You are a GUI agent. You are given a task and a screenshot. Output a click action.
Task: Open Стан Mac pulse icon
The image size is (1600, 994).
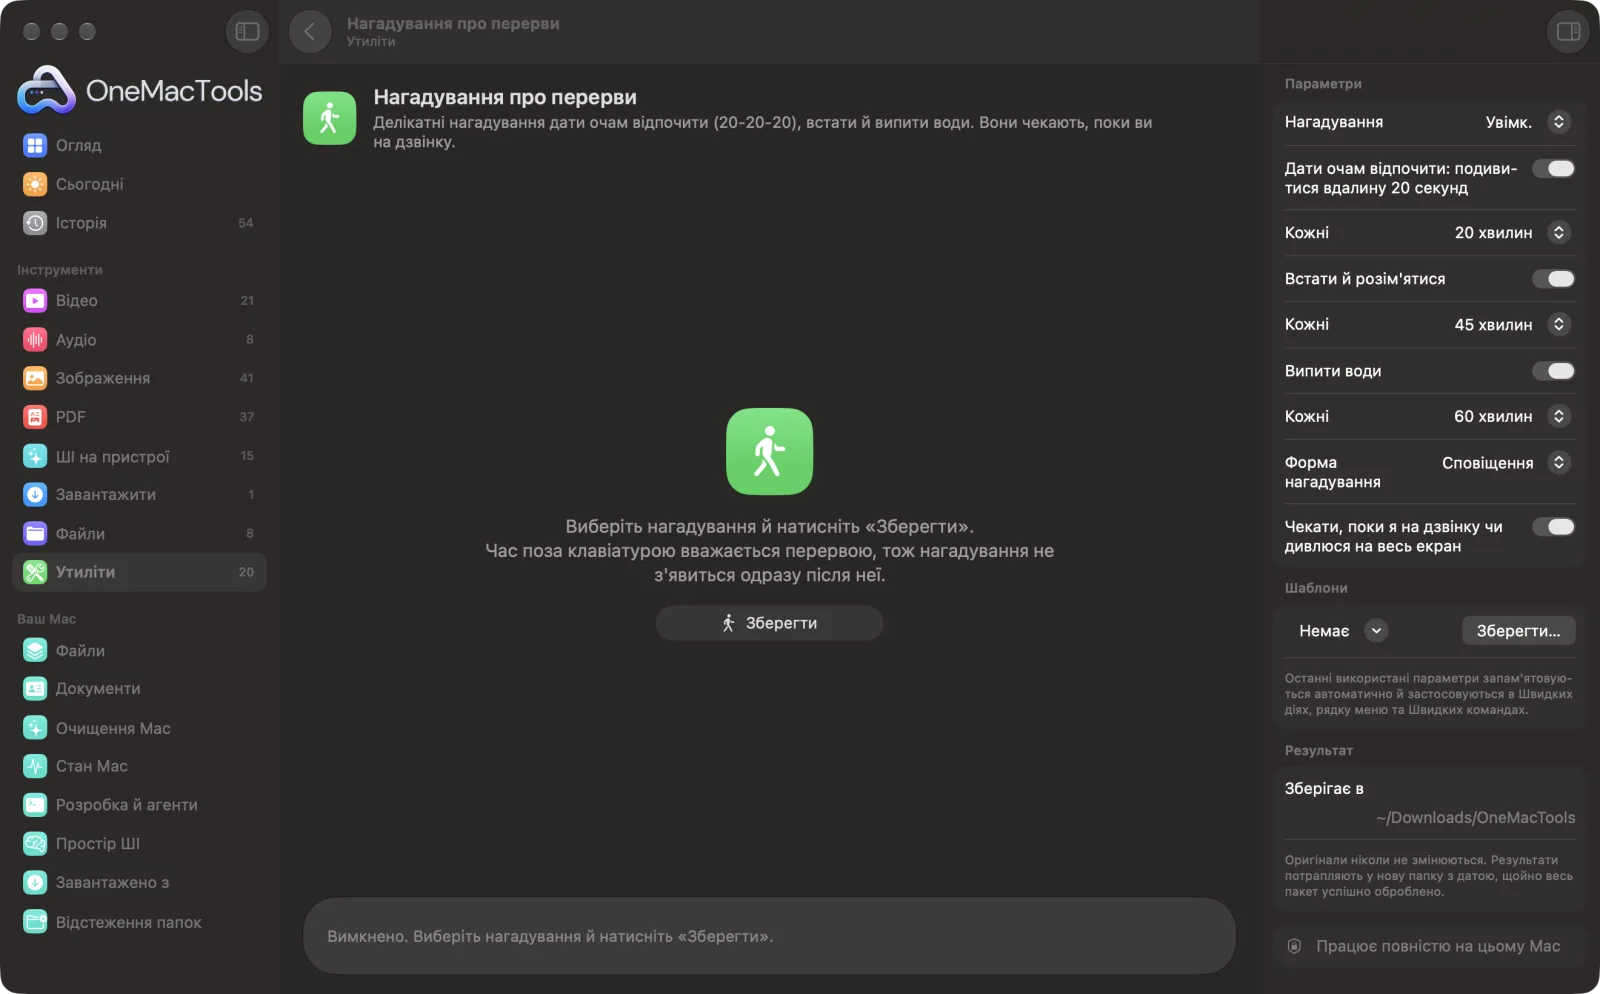tap(35, 766)
